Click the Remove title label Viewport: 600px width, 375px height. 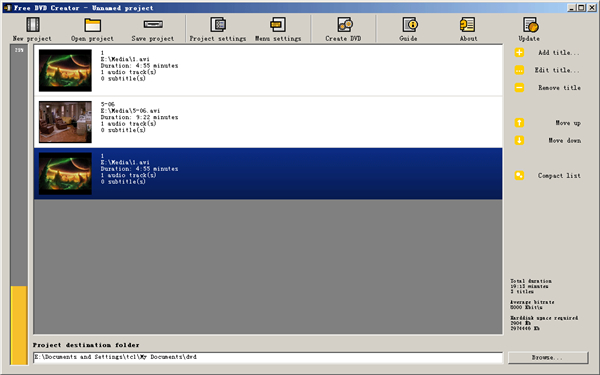(559, 88)
